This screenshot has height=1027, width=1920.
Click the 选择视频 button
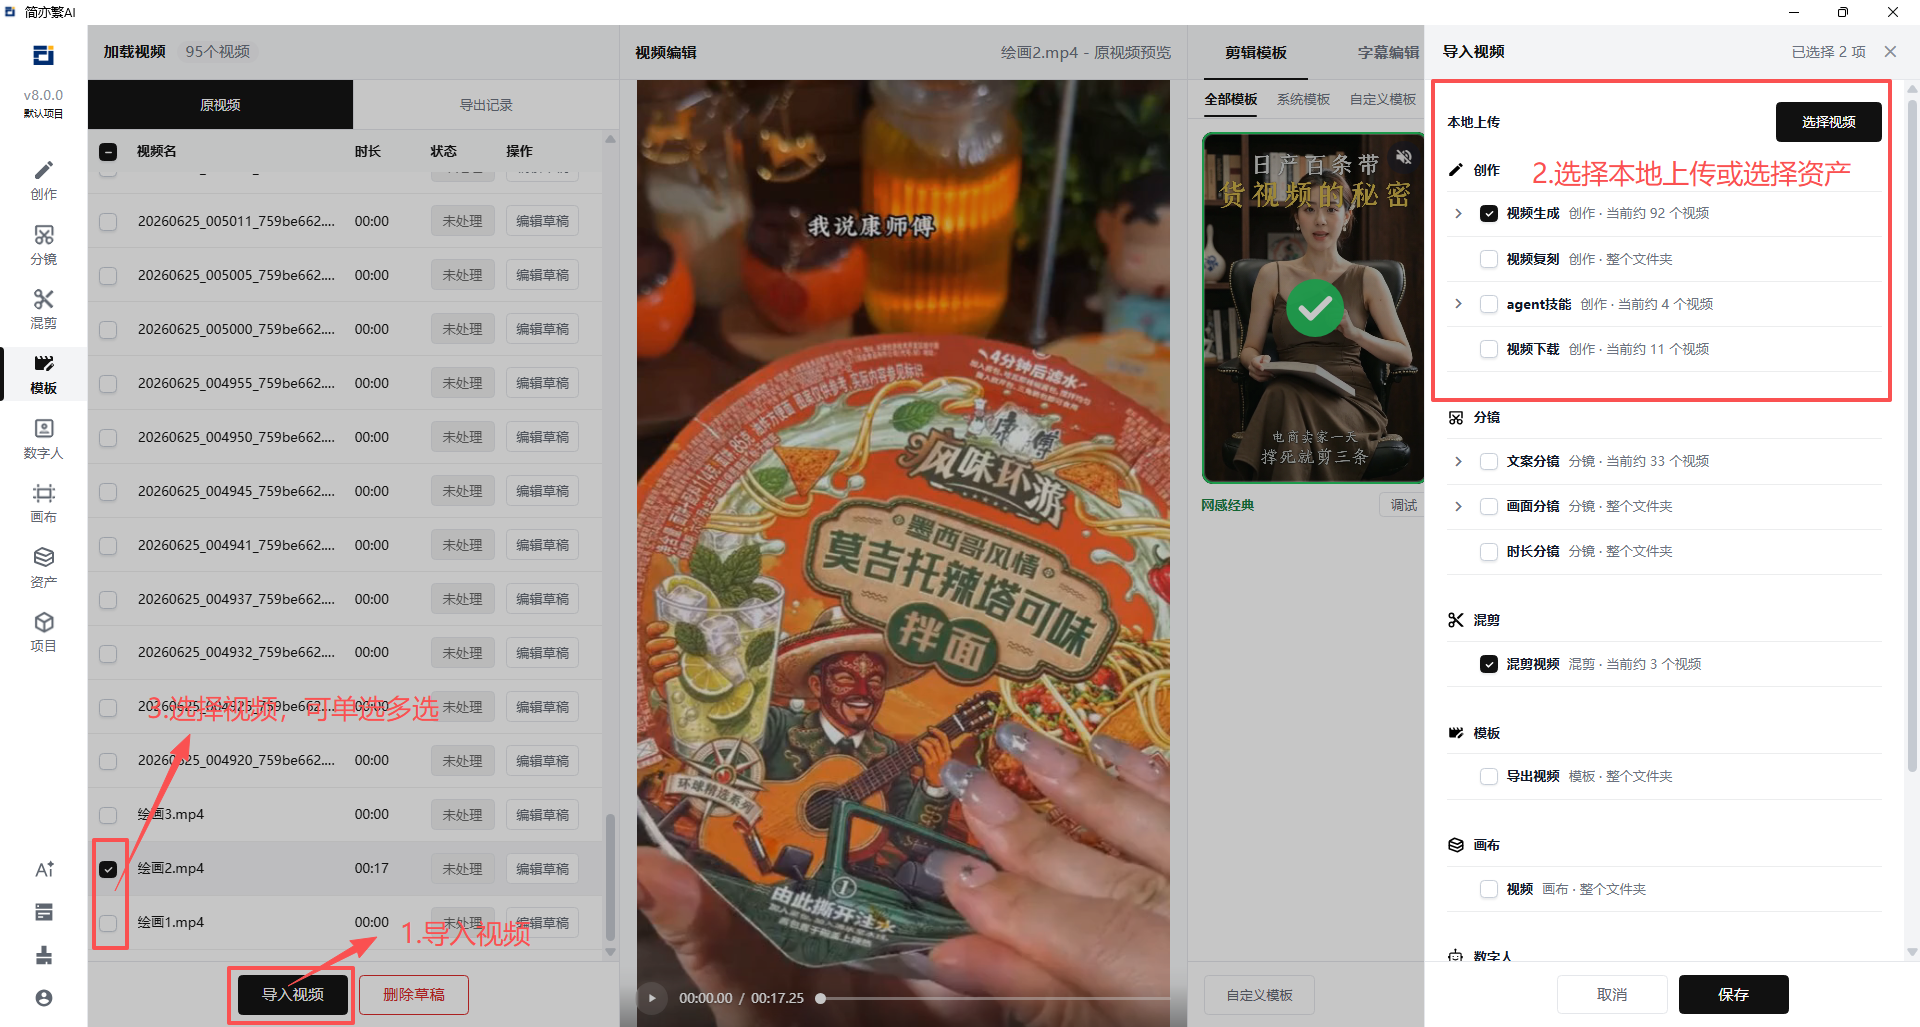[1828, 122]
